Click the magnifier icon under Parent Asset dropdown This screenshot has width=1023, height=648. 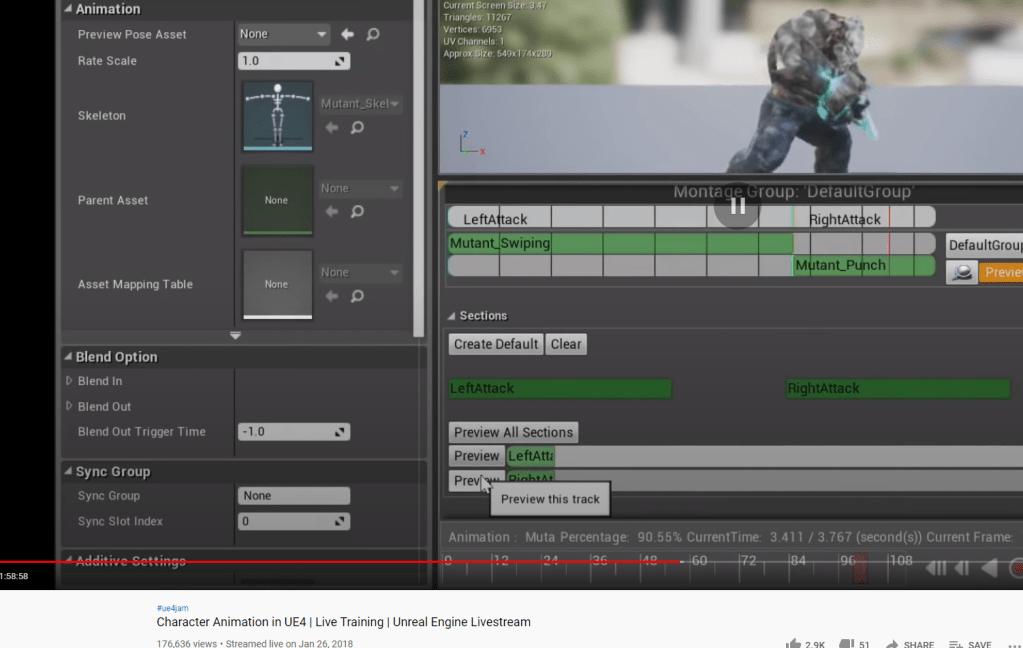357,212
